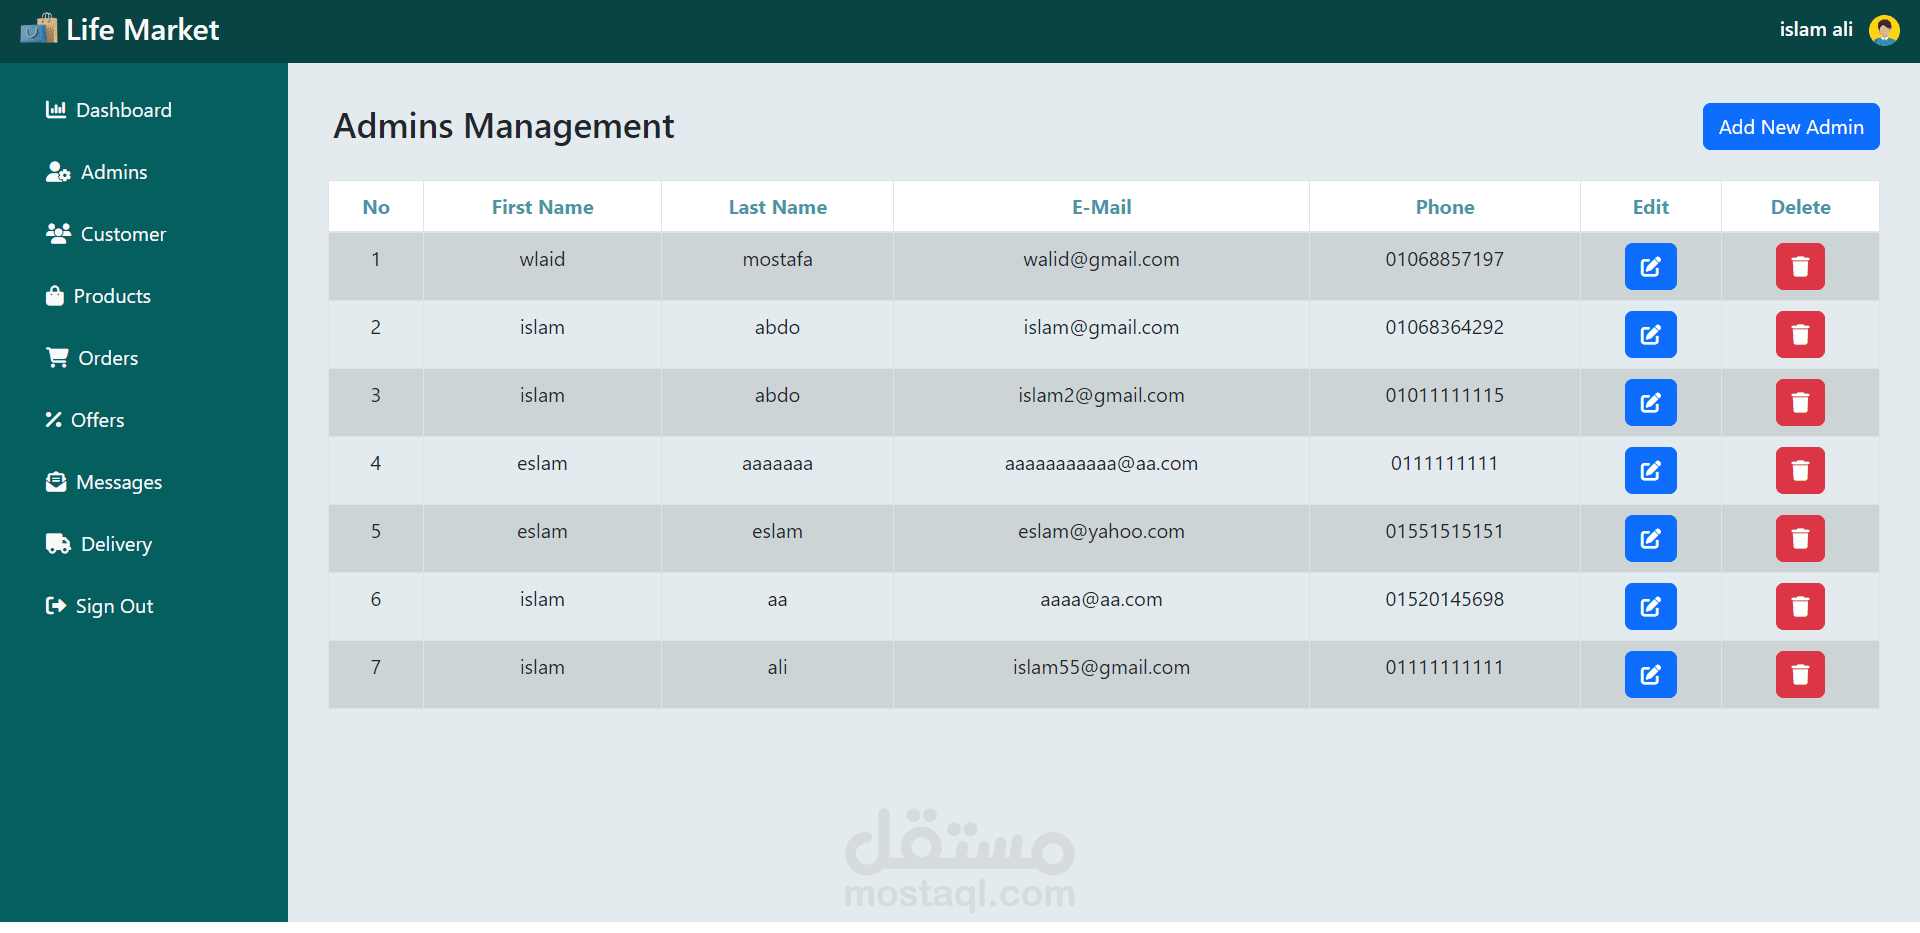Edit admin aaaaaaaaaaa@aa.com

(1650, 471)
